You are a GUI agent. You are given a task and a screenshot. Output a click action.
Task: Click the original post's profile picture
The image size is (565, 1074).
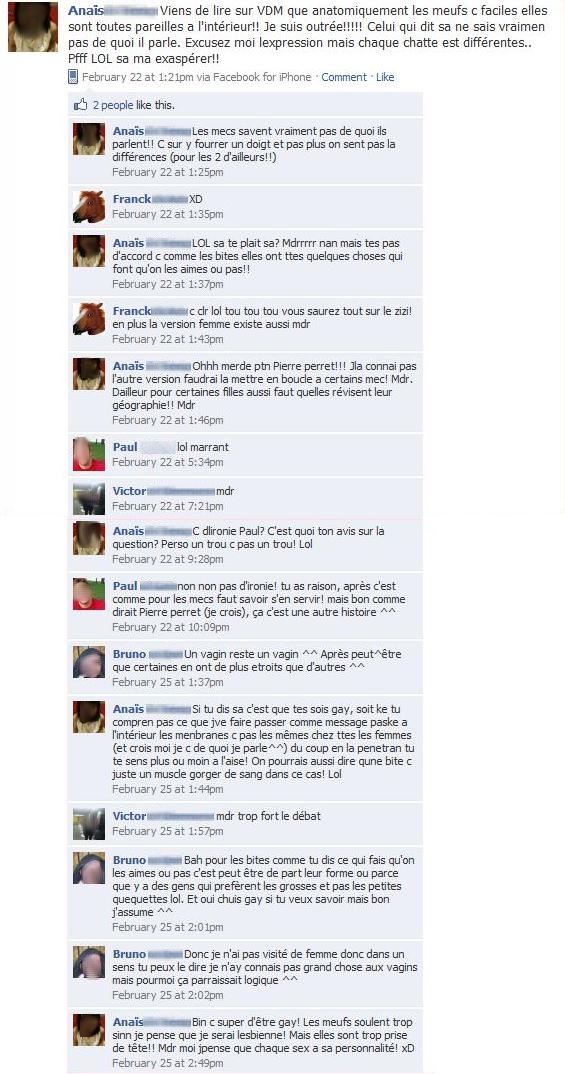click(33, 27)
